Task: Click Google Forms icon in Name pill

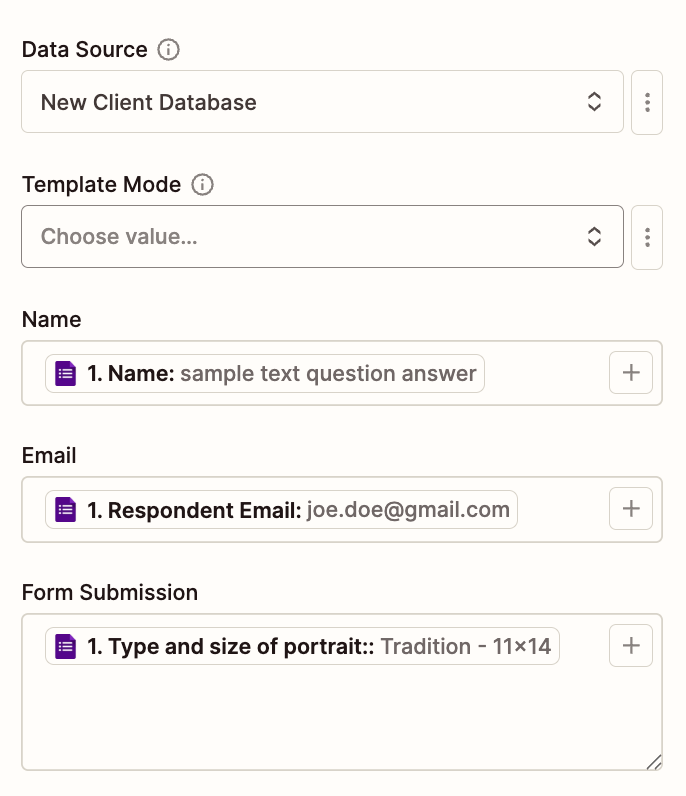Action: point(66,374)
